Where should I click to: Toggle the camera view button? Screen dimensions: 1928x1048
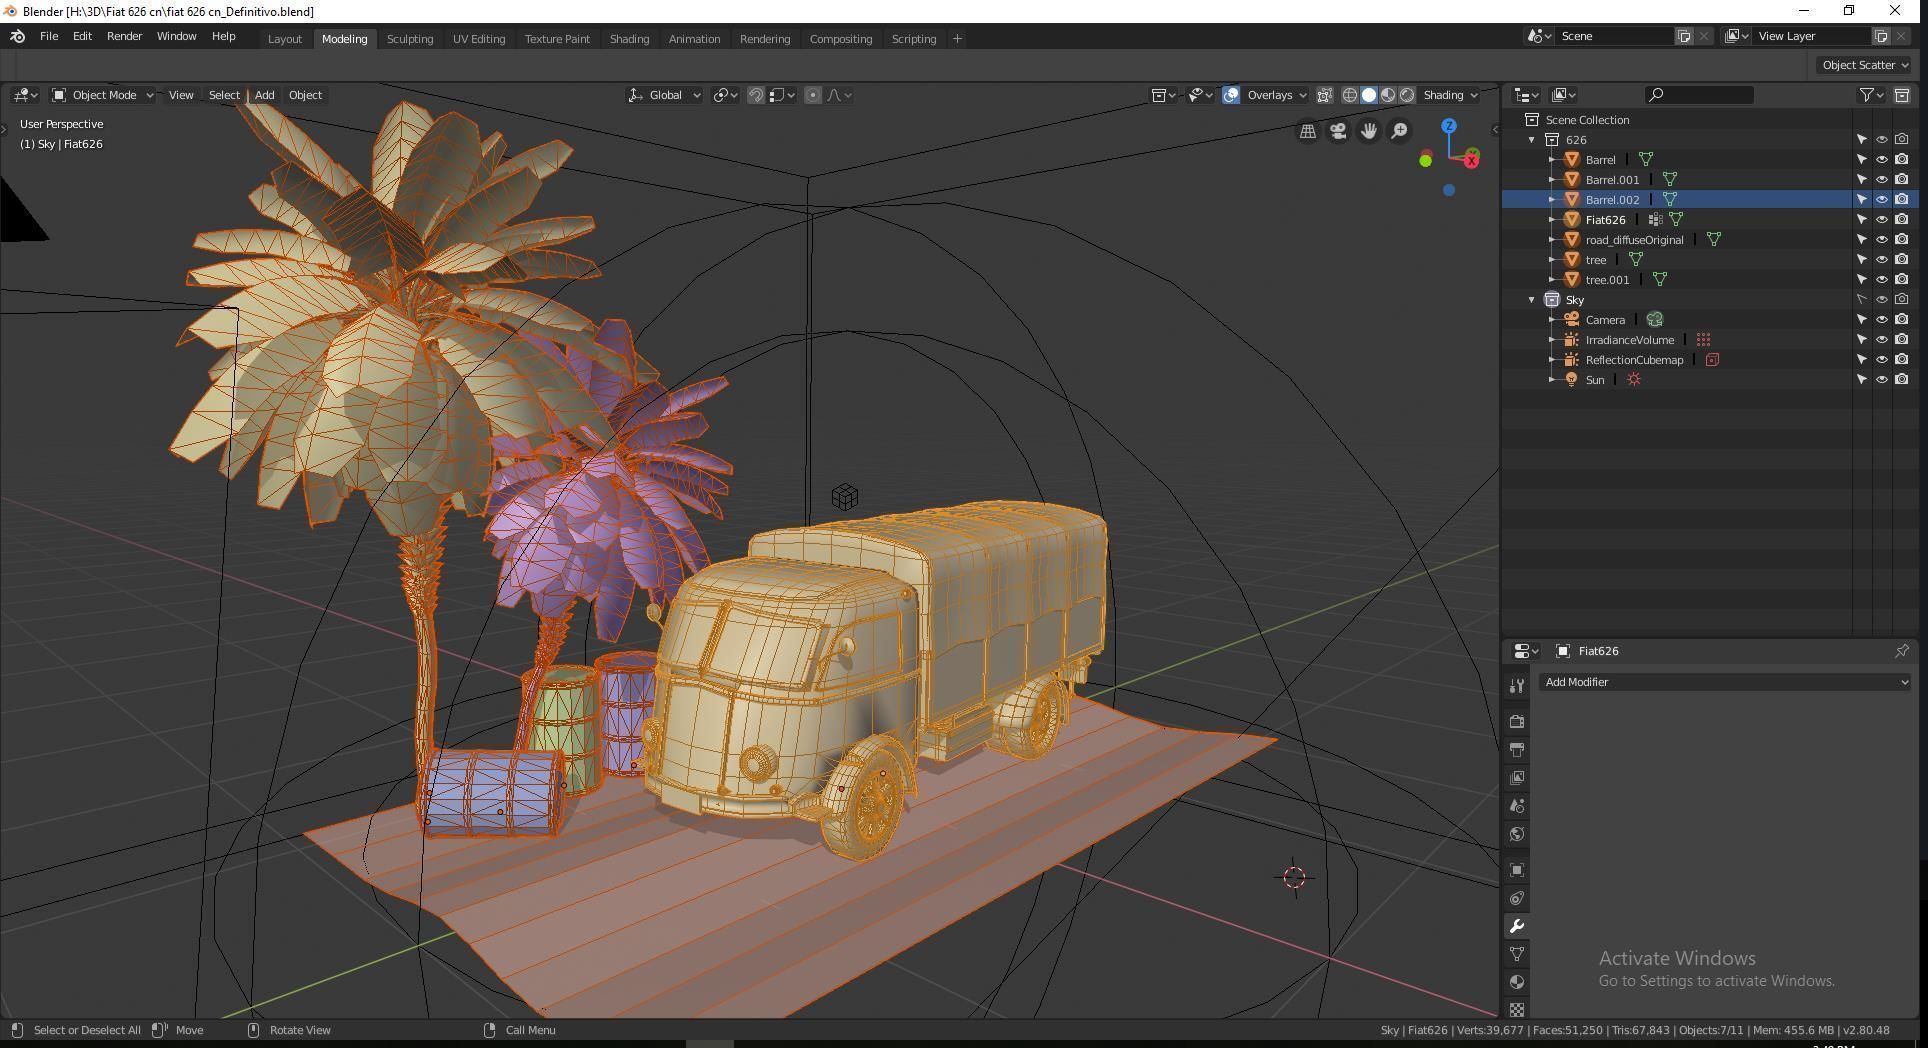[1338, 131]
